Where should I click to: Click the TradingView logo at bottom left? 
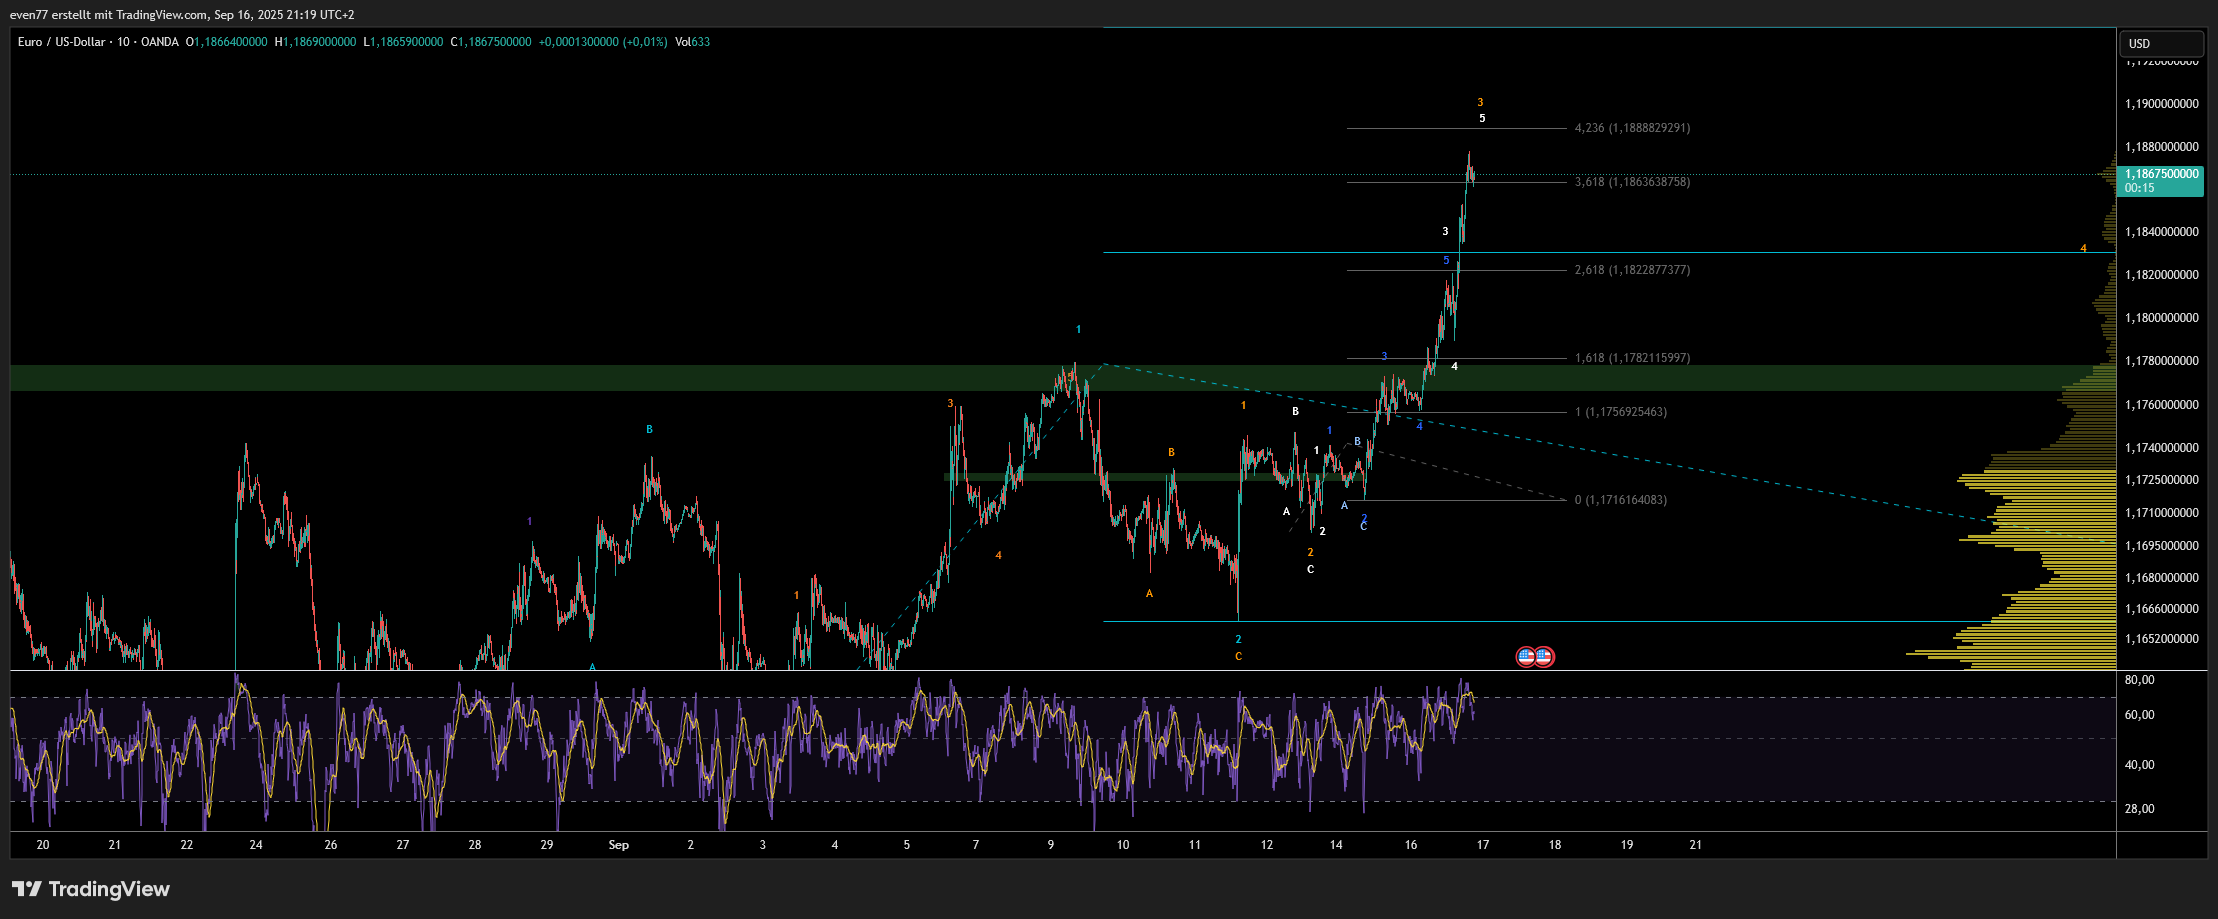(91, 889)
